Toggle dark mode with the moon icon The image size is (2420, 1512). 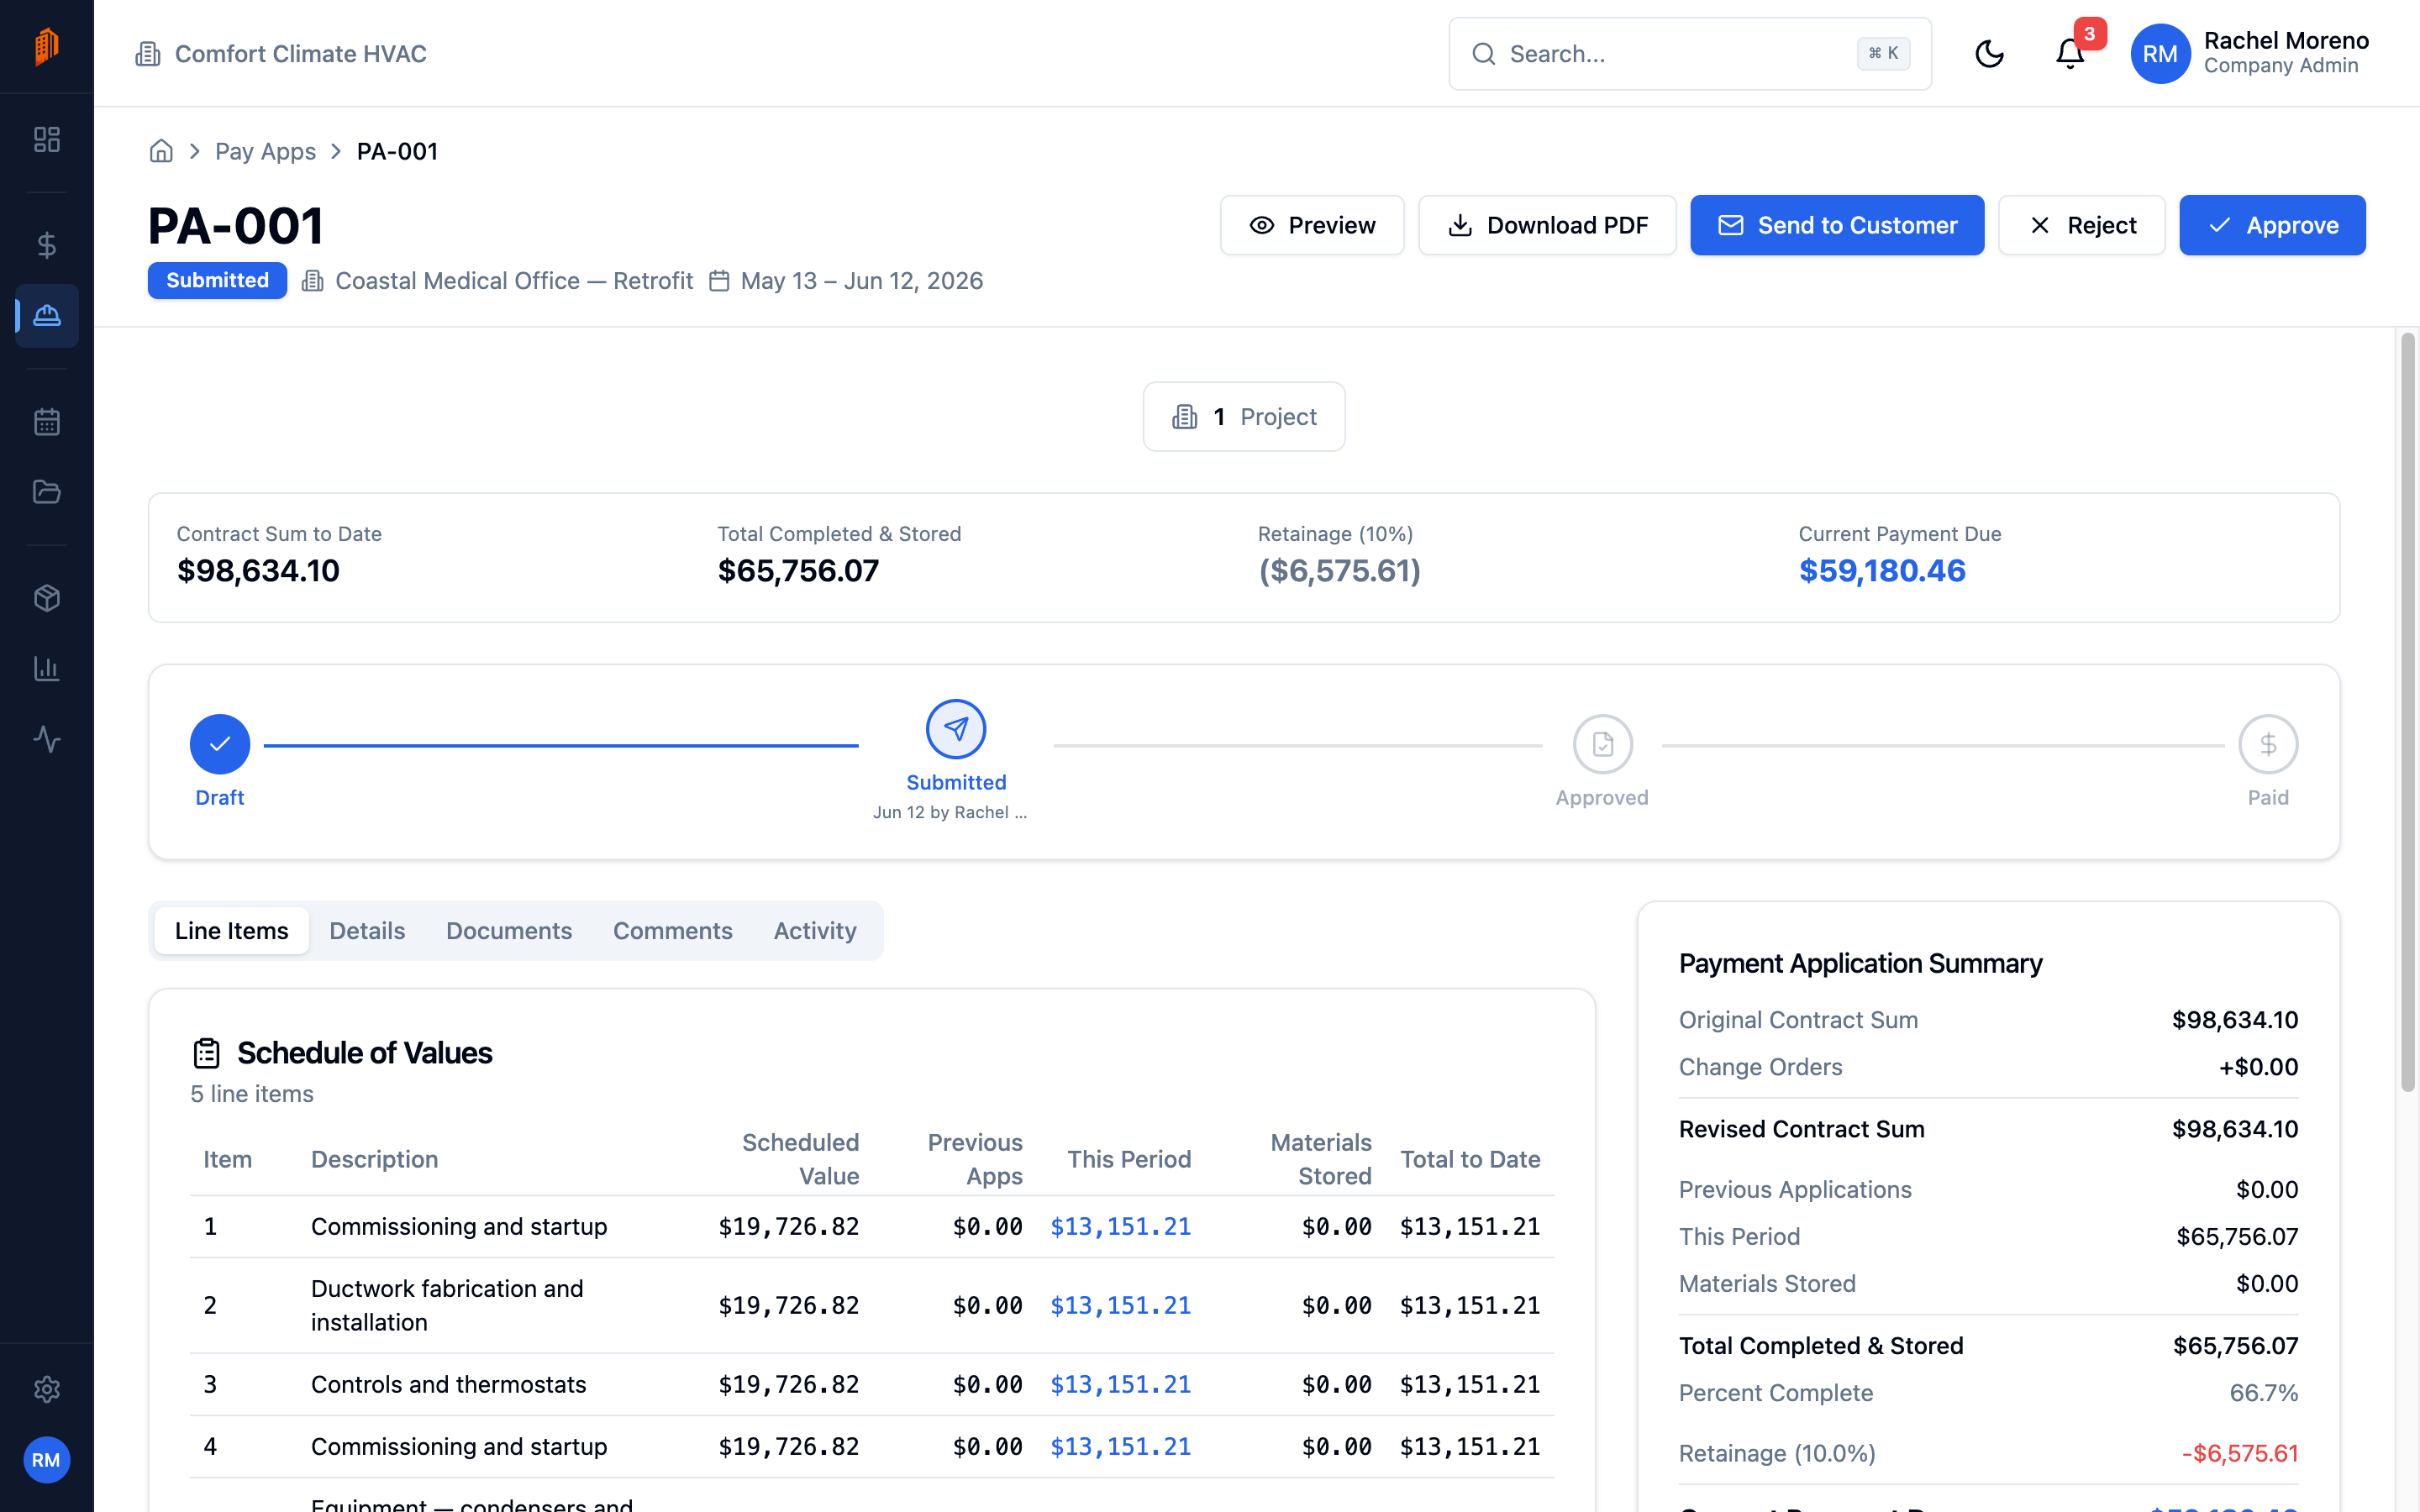point(1990,54)
